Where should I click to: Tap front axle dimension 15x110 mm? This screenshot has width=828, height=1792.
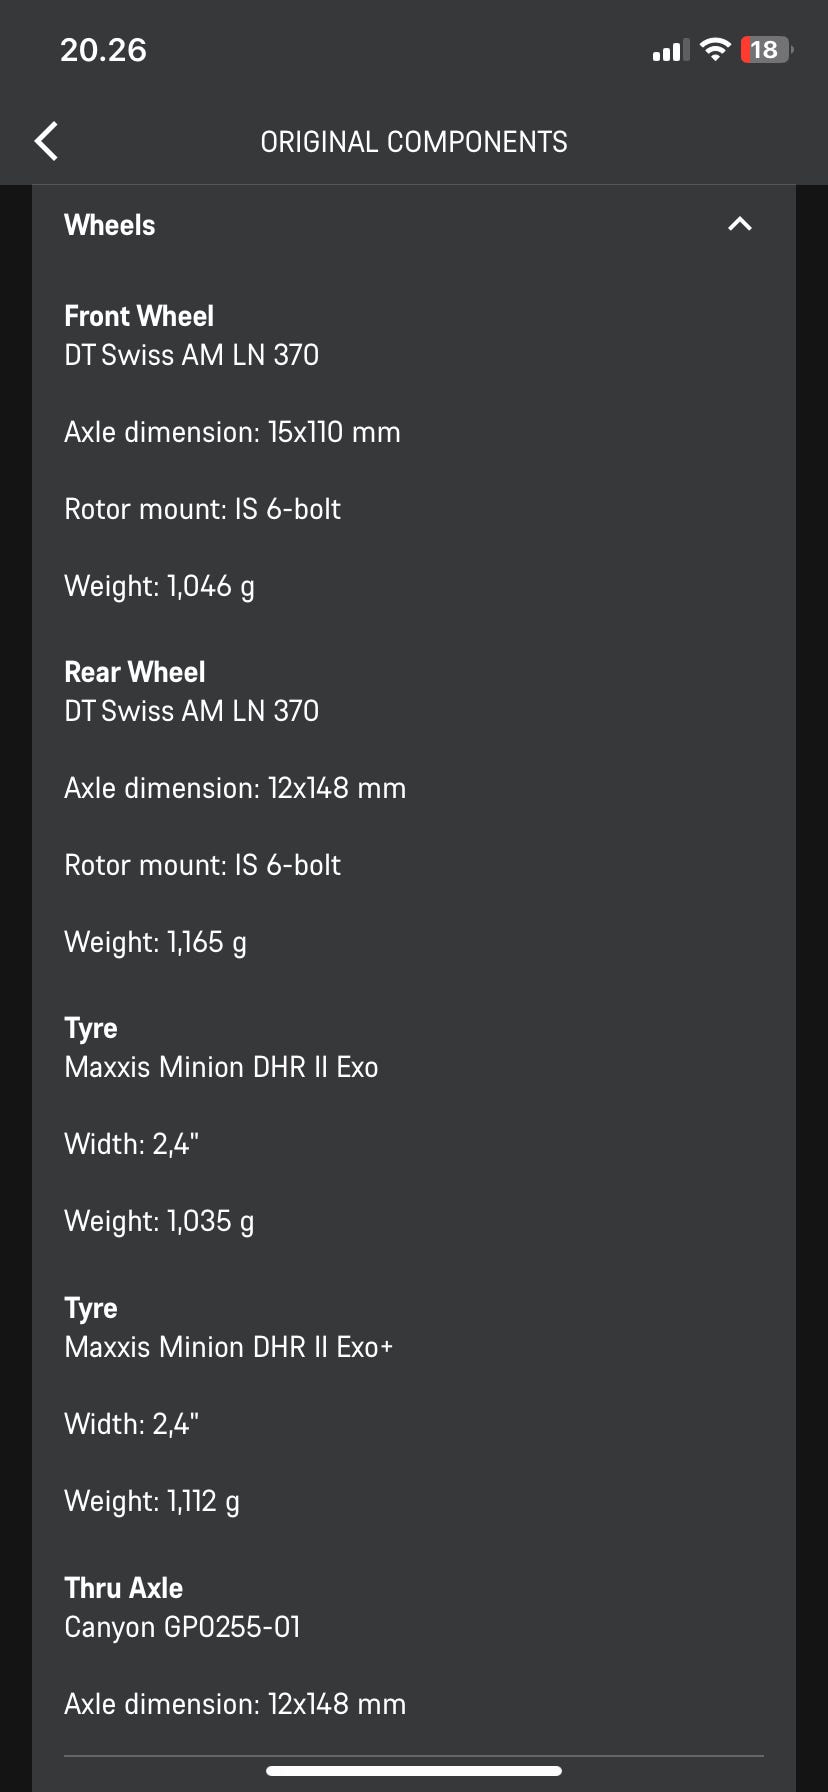pos(232,432)
